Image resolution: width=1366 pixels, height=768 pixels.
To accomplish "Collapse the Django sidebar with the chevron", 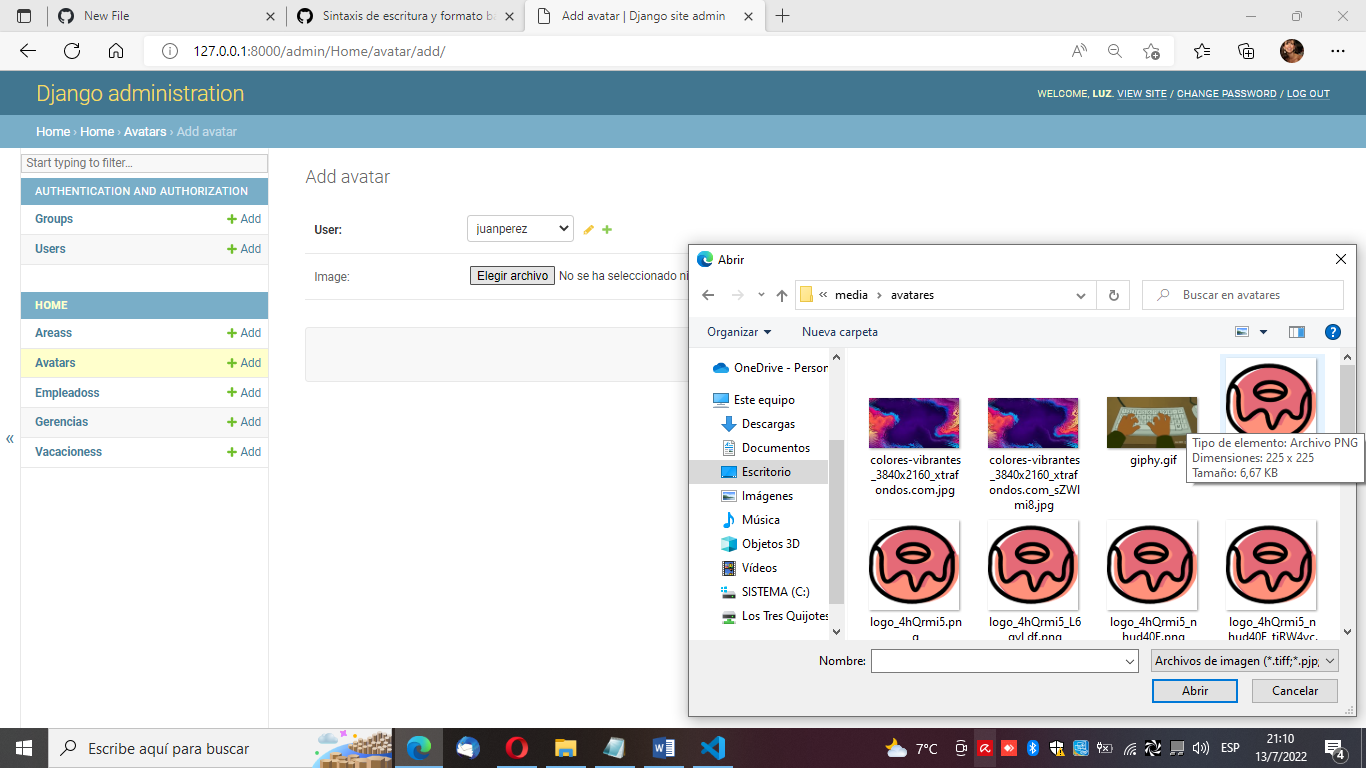I will [x=10, y=439].
